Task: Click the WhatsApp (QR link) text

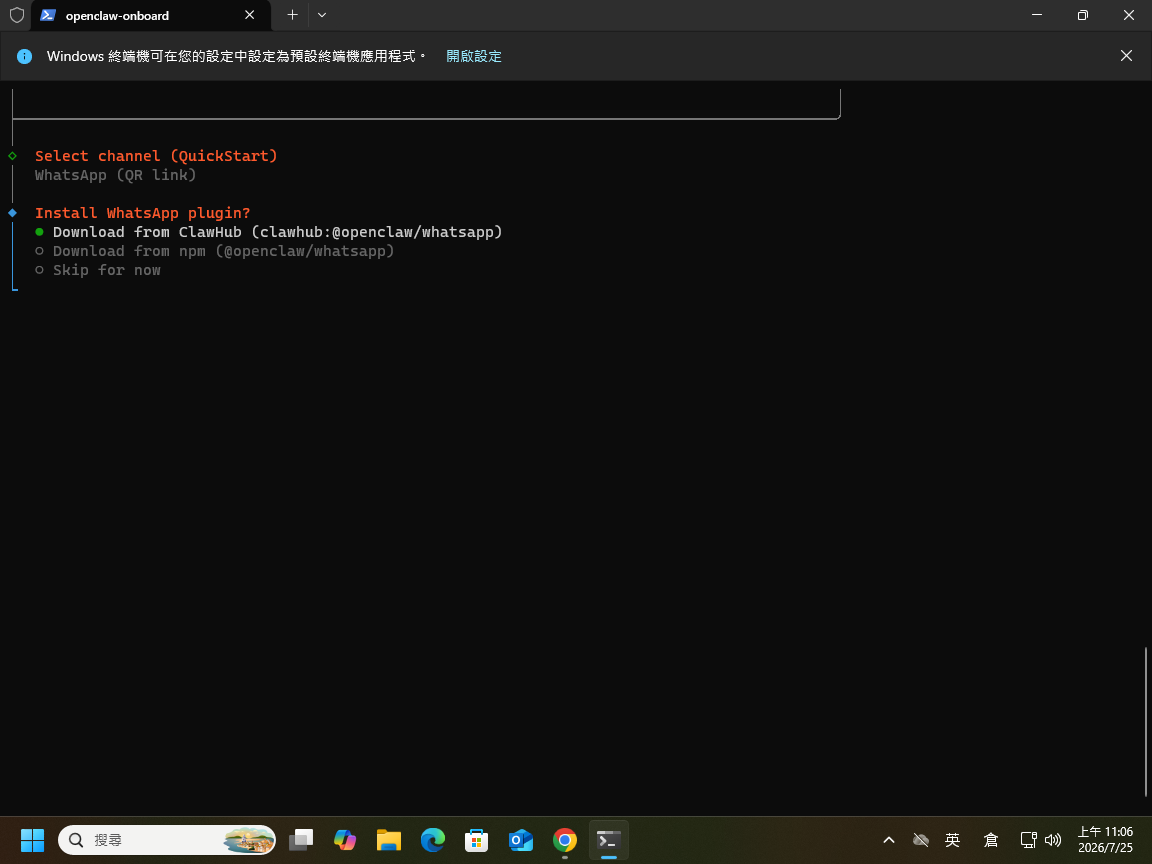Action: click(x=115, y=175)
